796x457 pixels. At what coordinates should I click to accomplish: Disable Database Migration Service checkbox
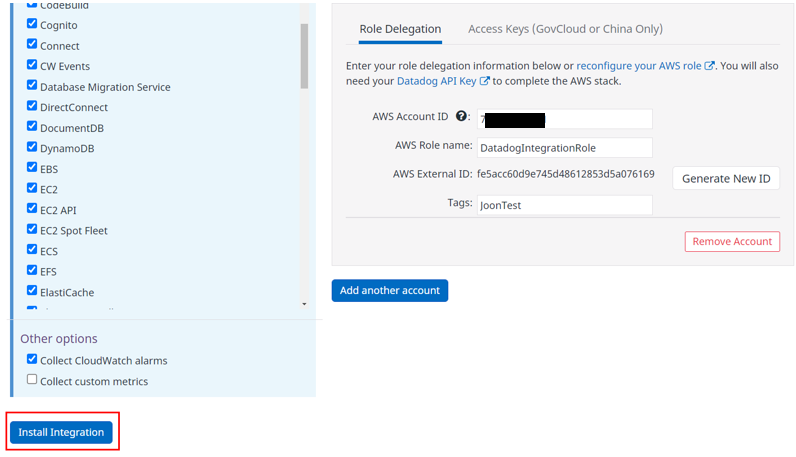pyautogui.click(x=32, y=85)
